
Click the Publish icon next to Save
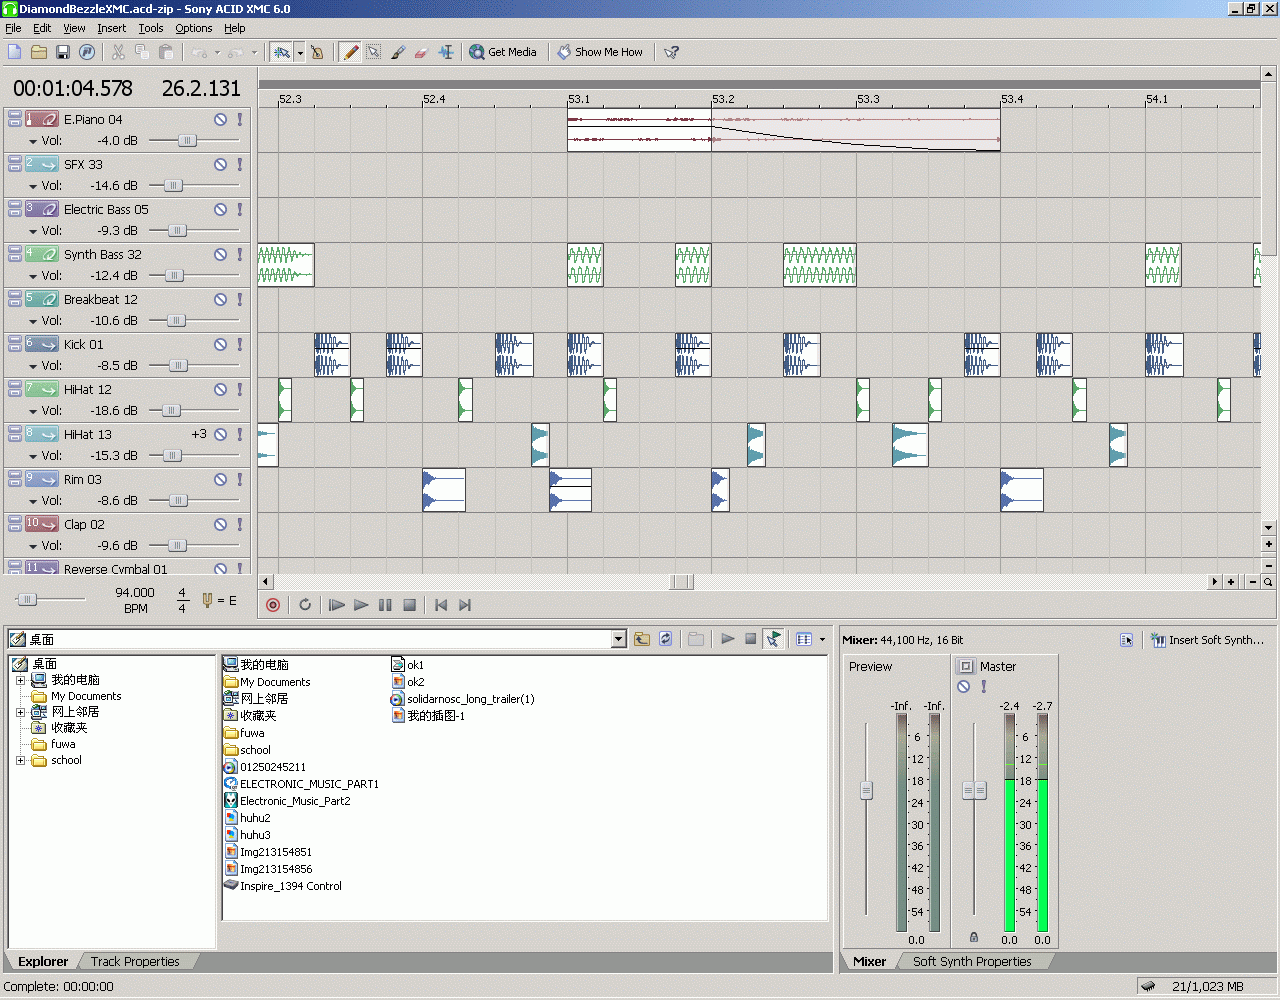(87, 52)
